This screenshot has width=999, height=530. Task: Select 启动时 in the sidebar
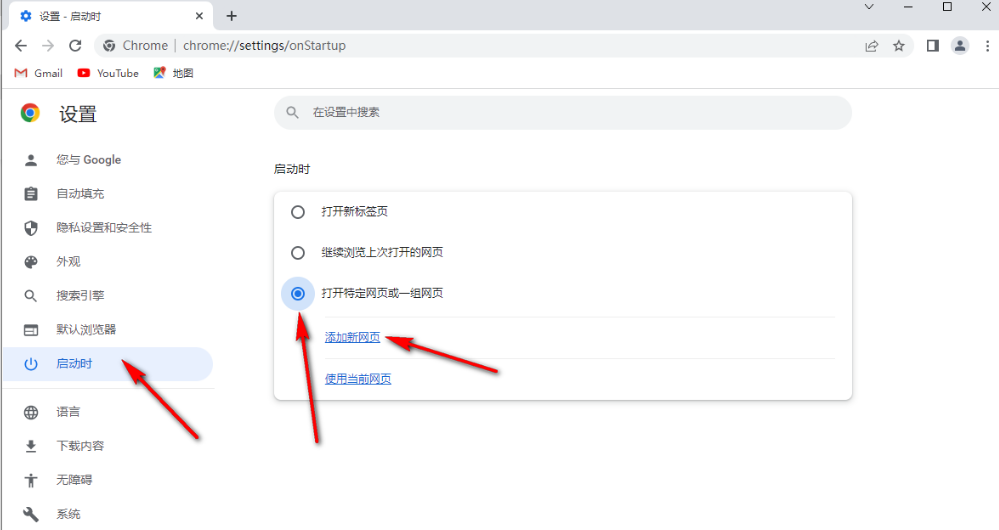(108, 364)
